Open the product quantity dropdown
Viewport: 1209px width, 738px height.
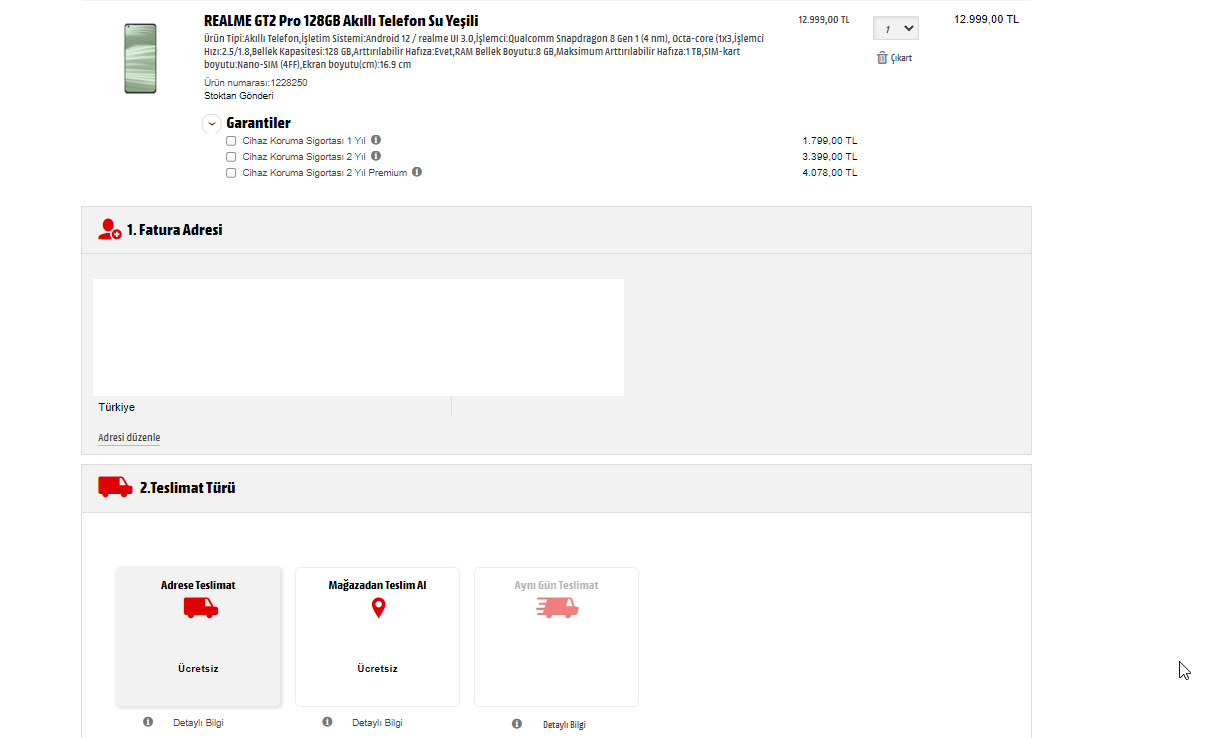[896, 29]
